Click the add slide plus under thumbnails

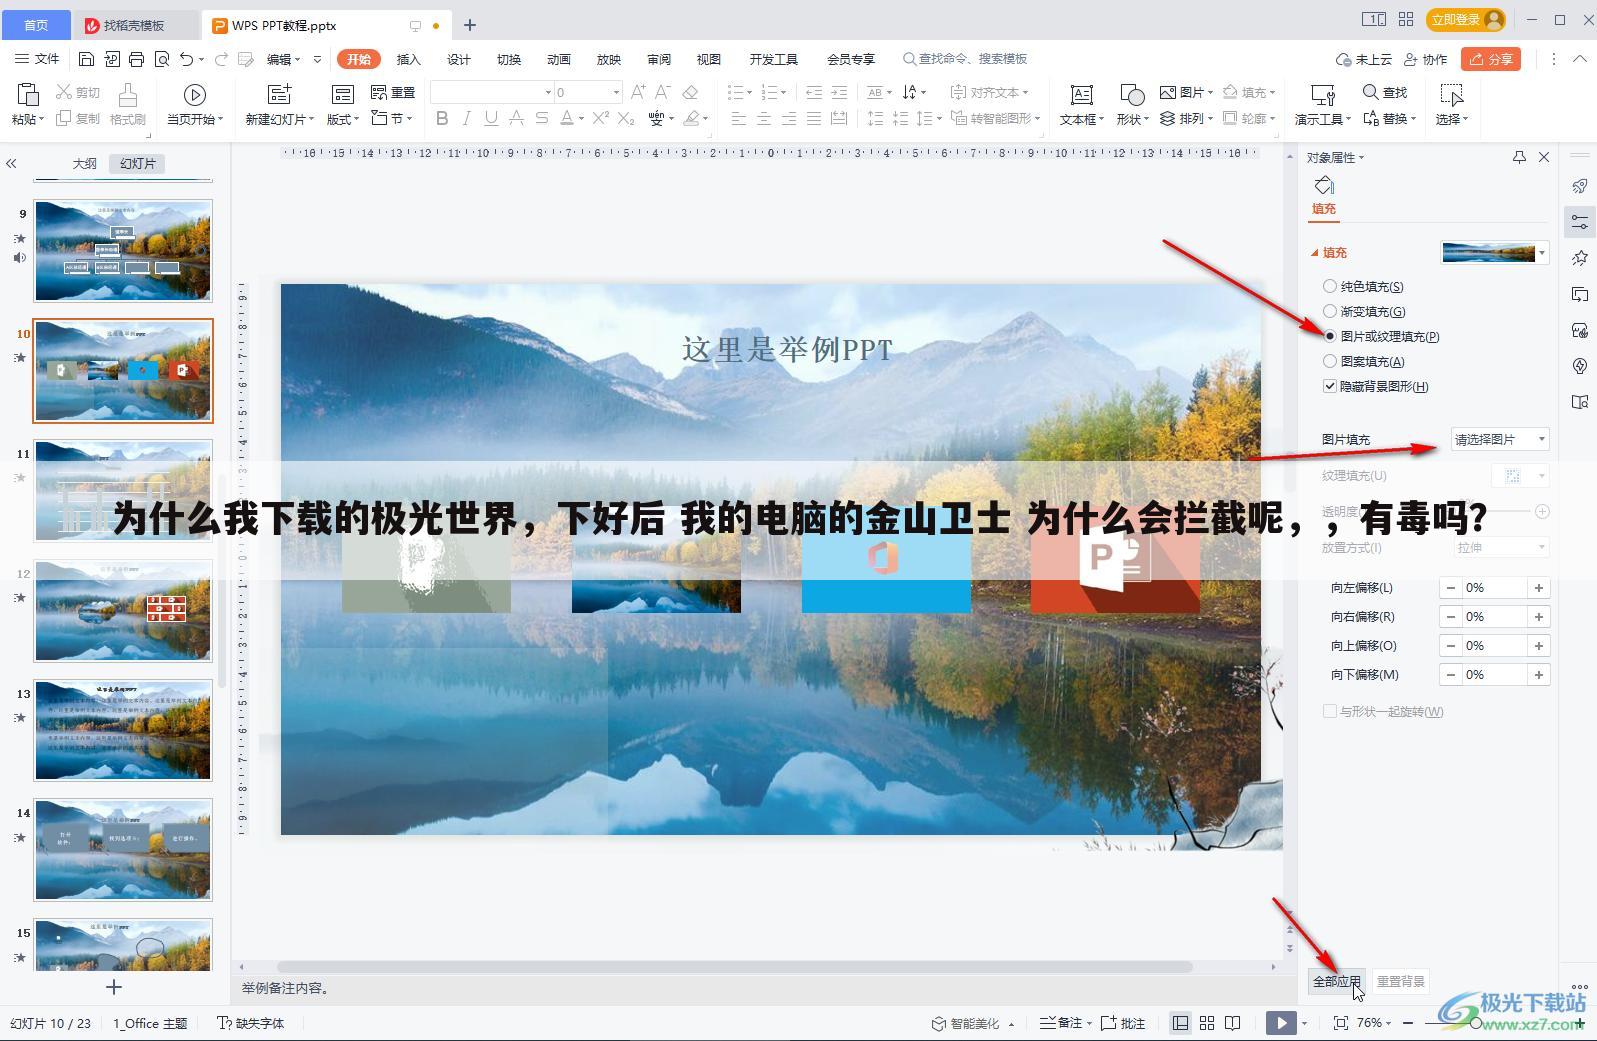click(x=114, y=988)
